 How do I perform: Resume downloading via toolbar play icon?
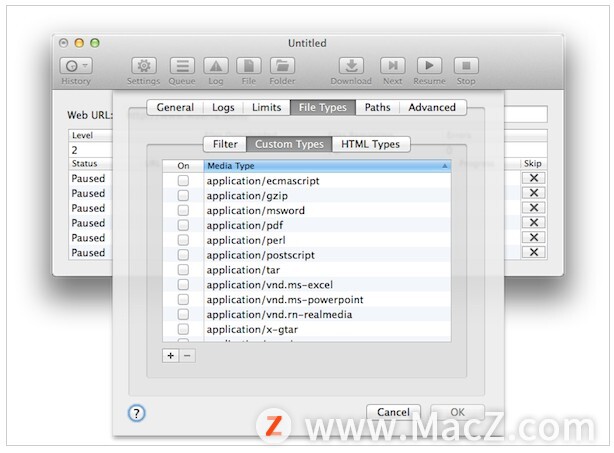pos(430,66)
